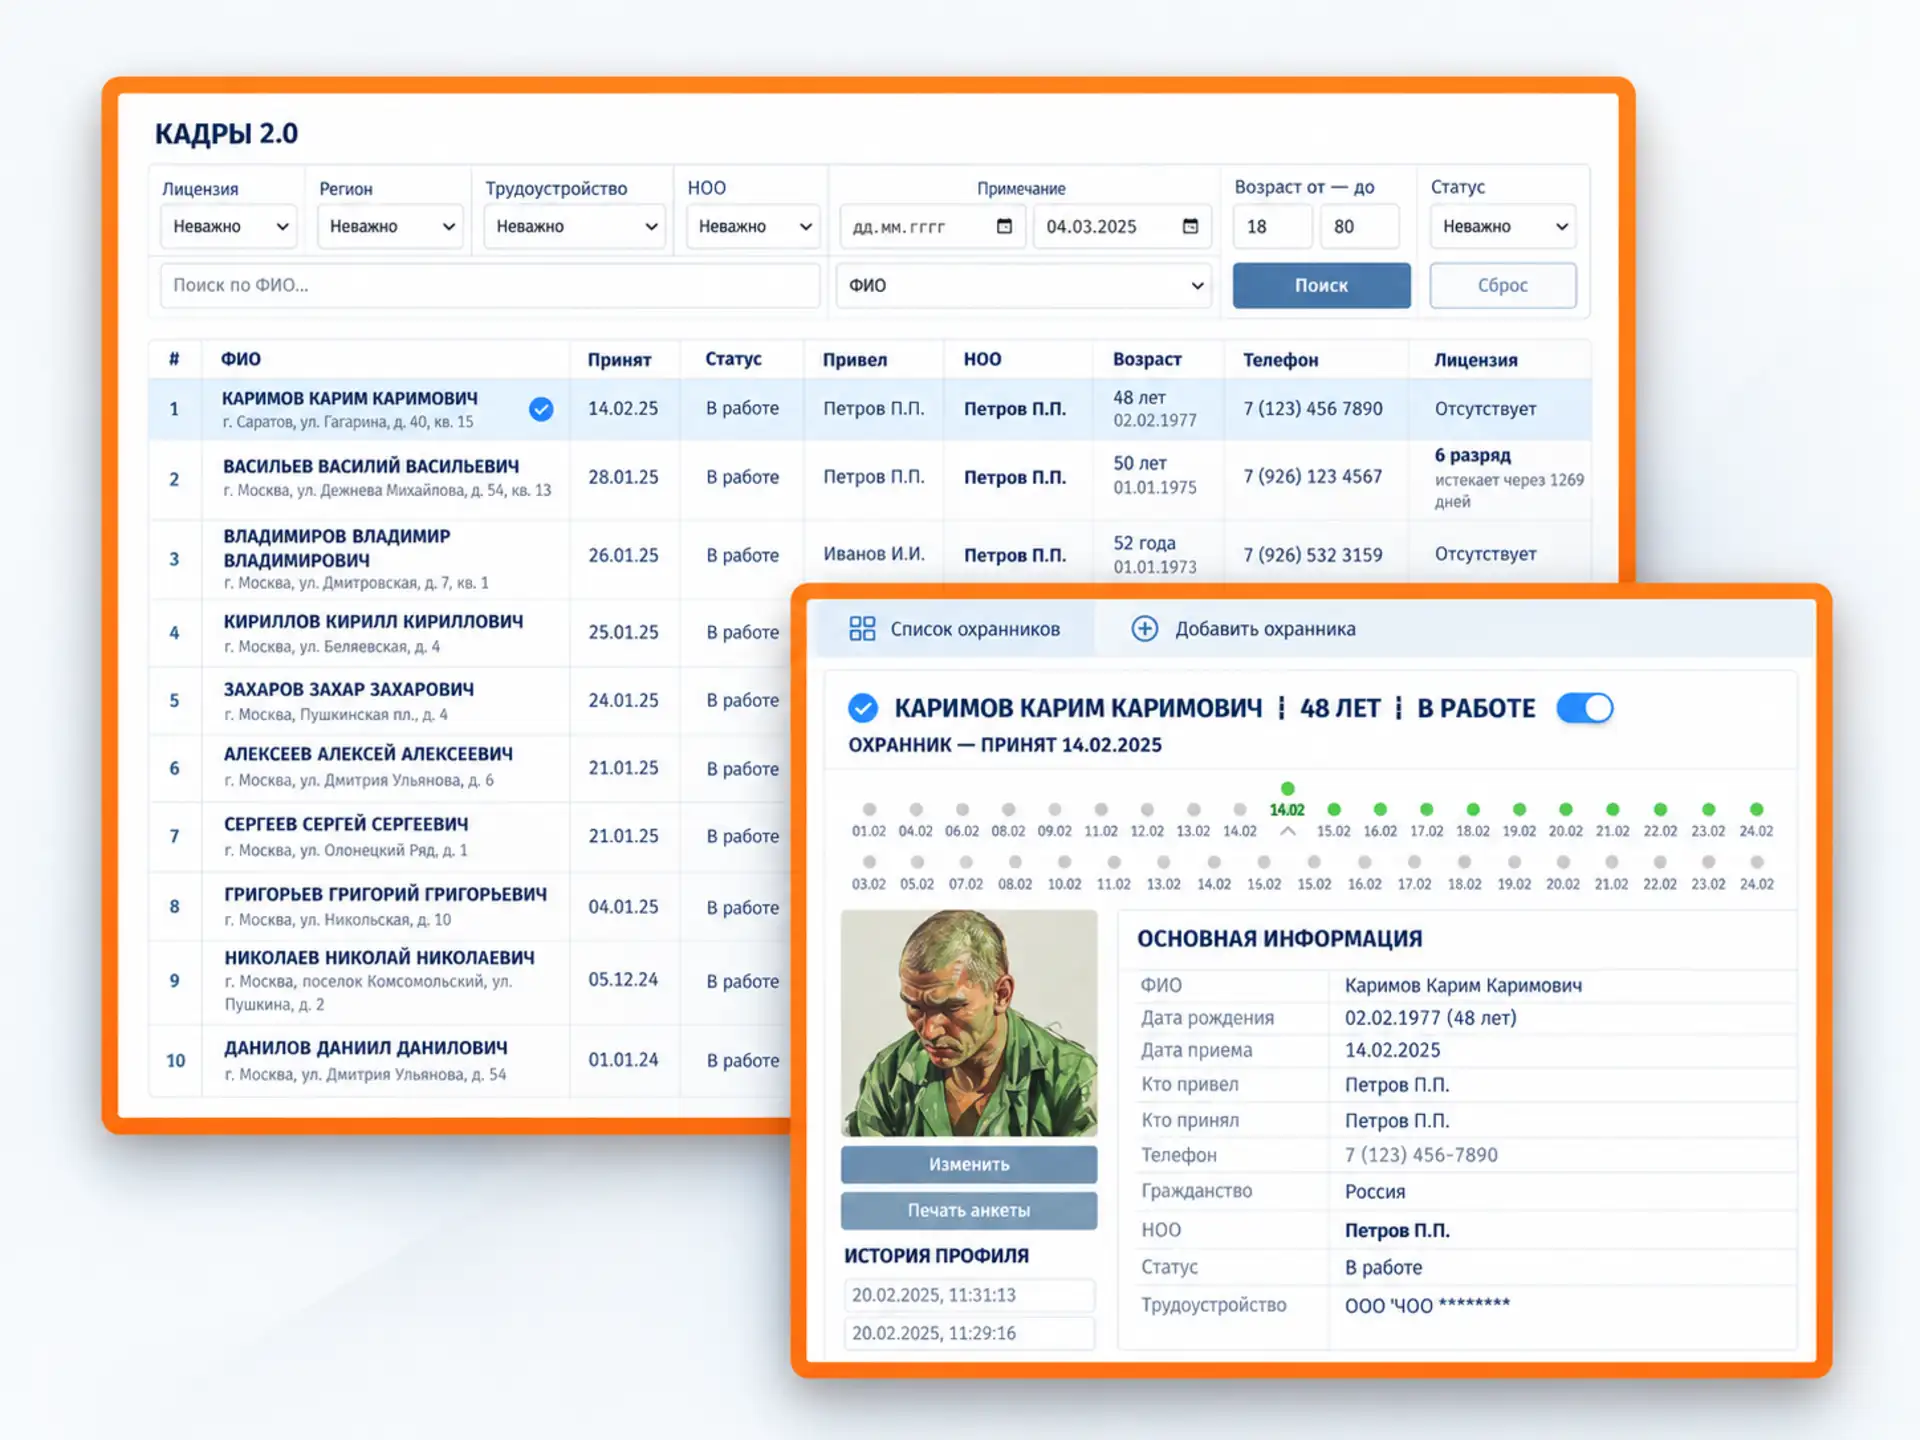Click the minimum age field showing 18
The width and height of the screenshot is (1920, 1440).
pos(1272,226)
